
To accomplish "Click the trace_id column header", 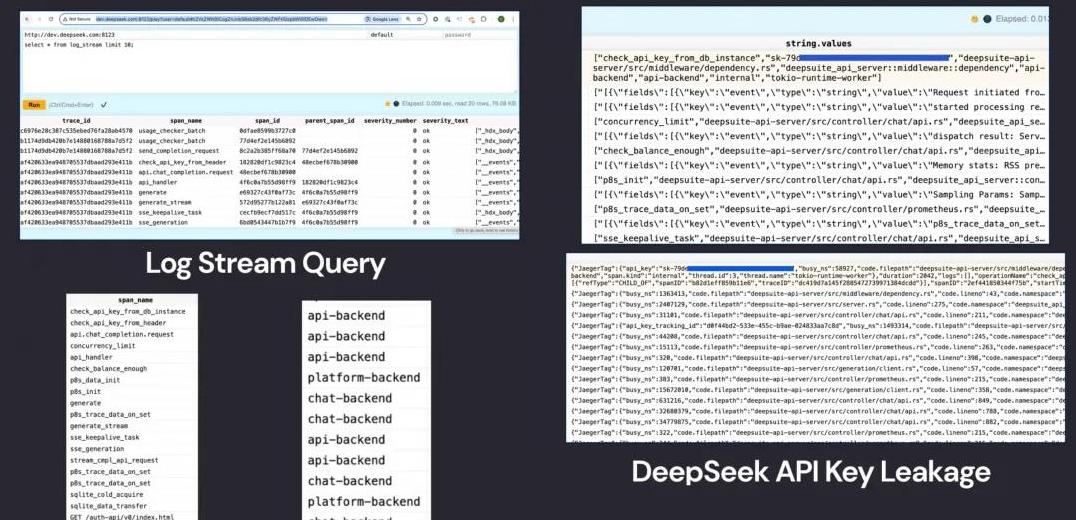I will [x=77, y=121].
